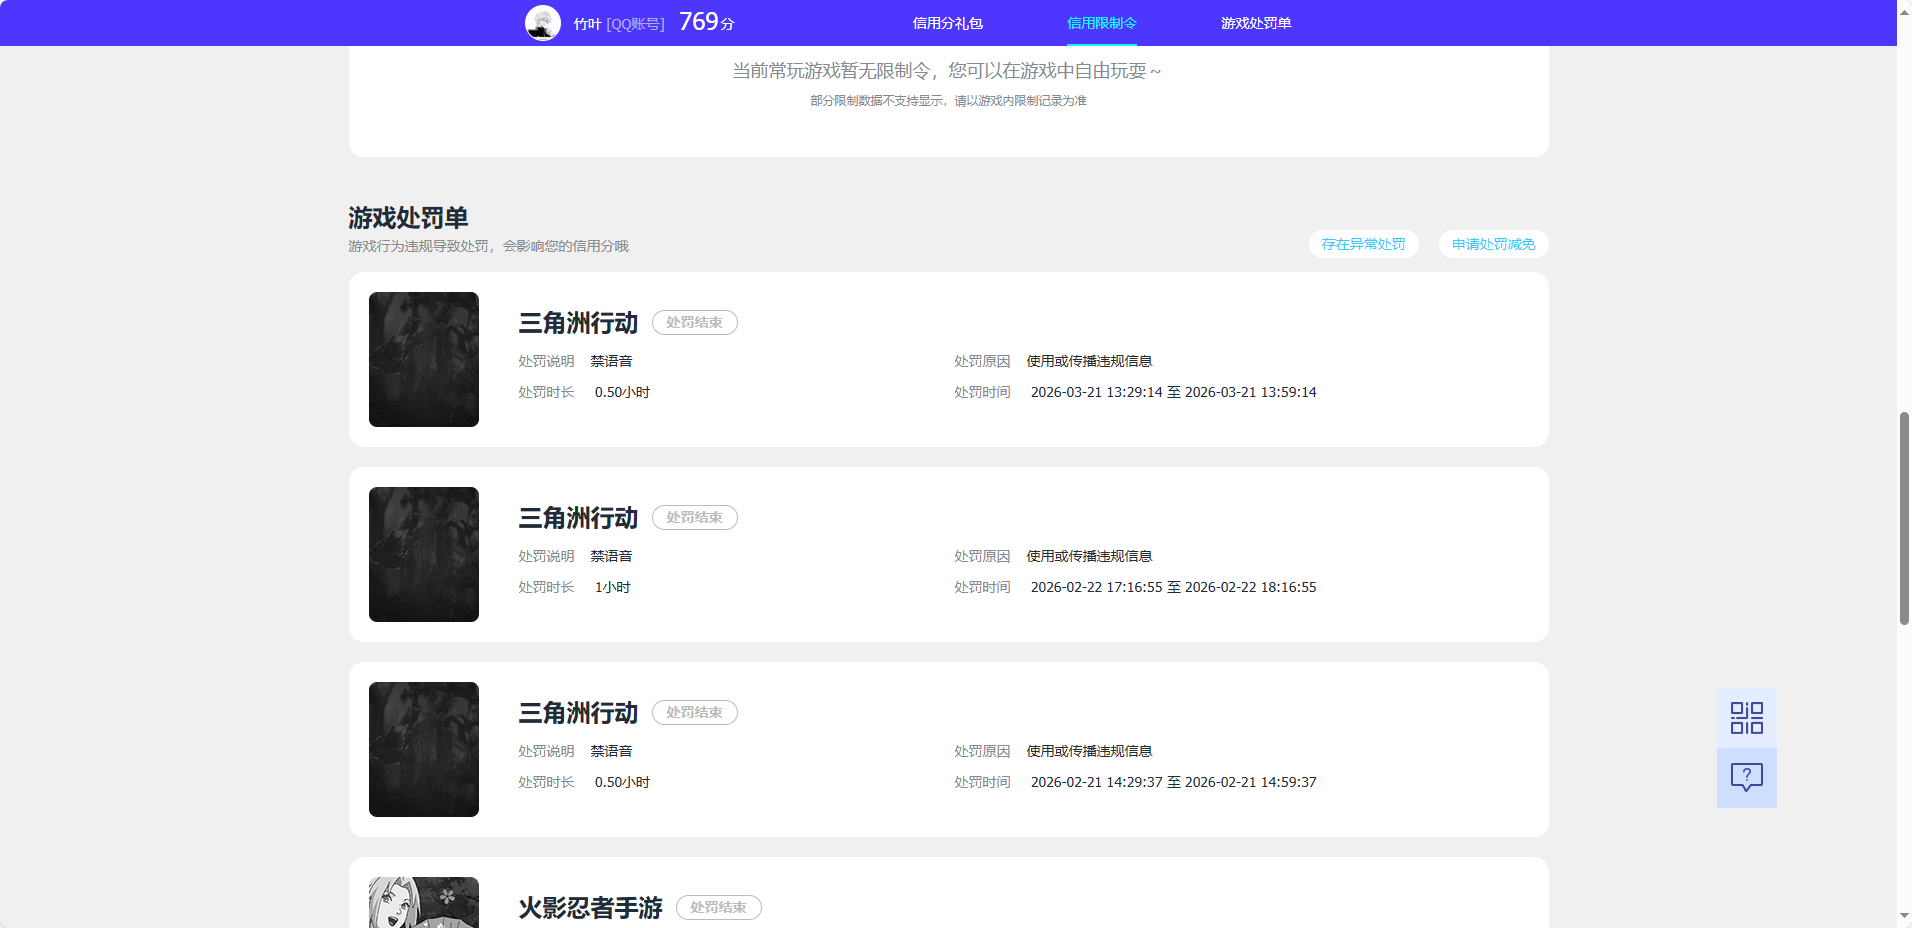Click 处罚结束 badge on 2026-03-21 penalty card
The height and width of the screenshot is (928, 1912).
[x=695, y=322]
